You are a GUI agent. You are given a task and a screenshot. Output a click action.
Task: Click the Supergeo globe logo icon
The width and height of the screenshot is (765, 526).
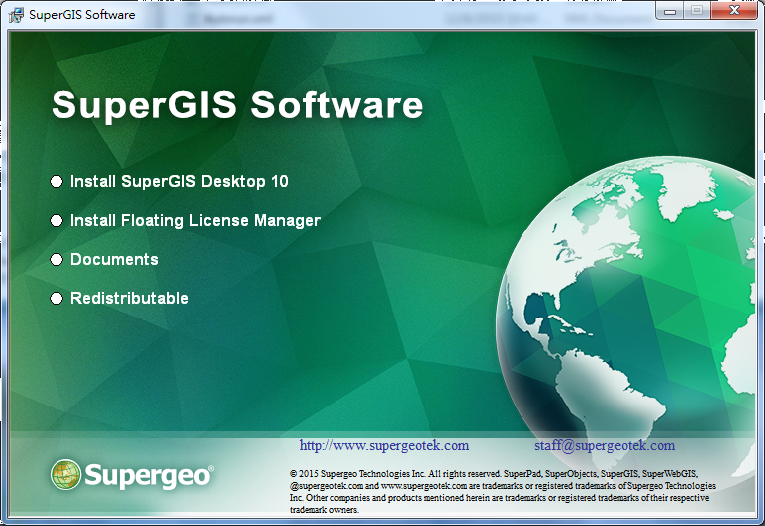66,474
